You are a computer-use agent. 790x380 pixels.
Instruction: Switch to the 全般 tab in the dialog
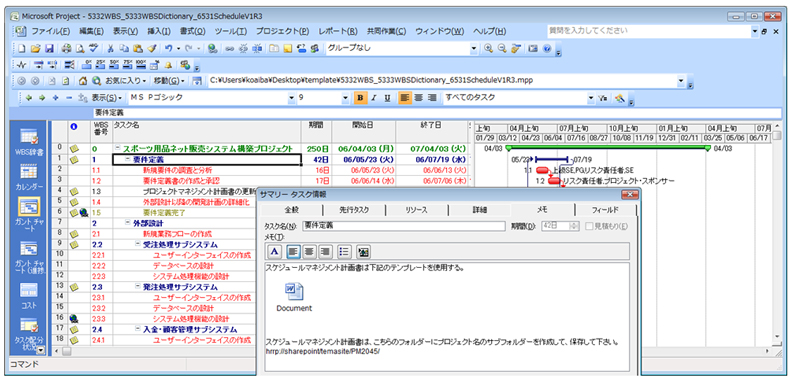coord(292,210)
